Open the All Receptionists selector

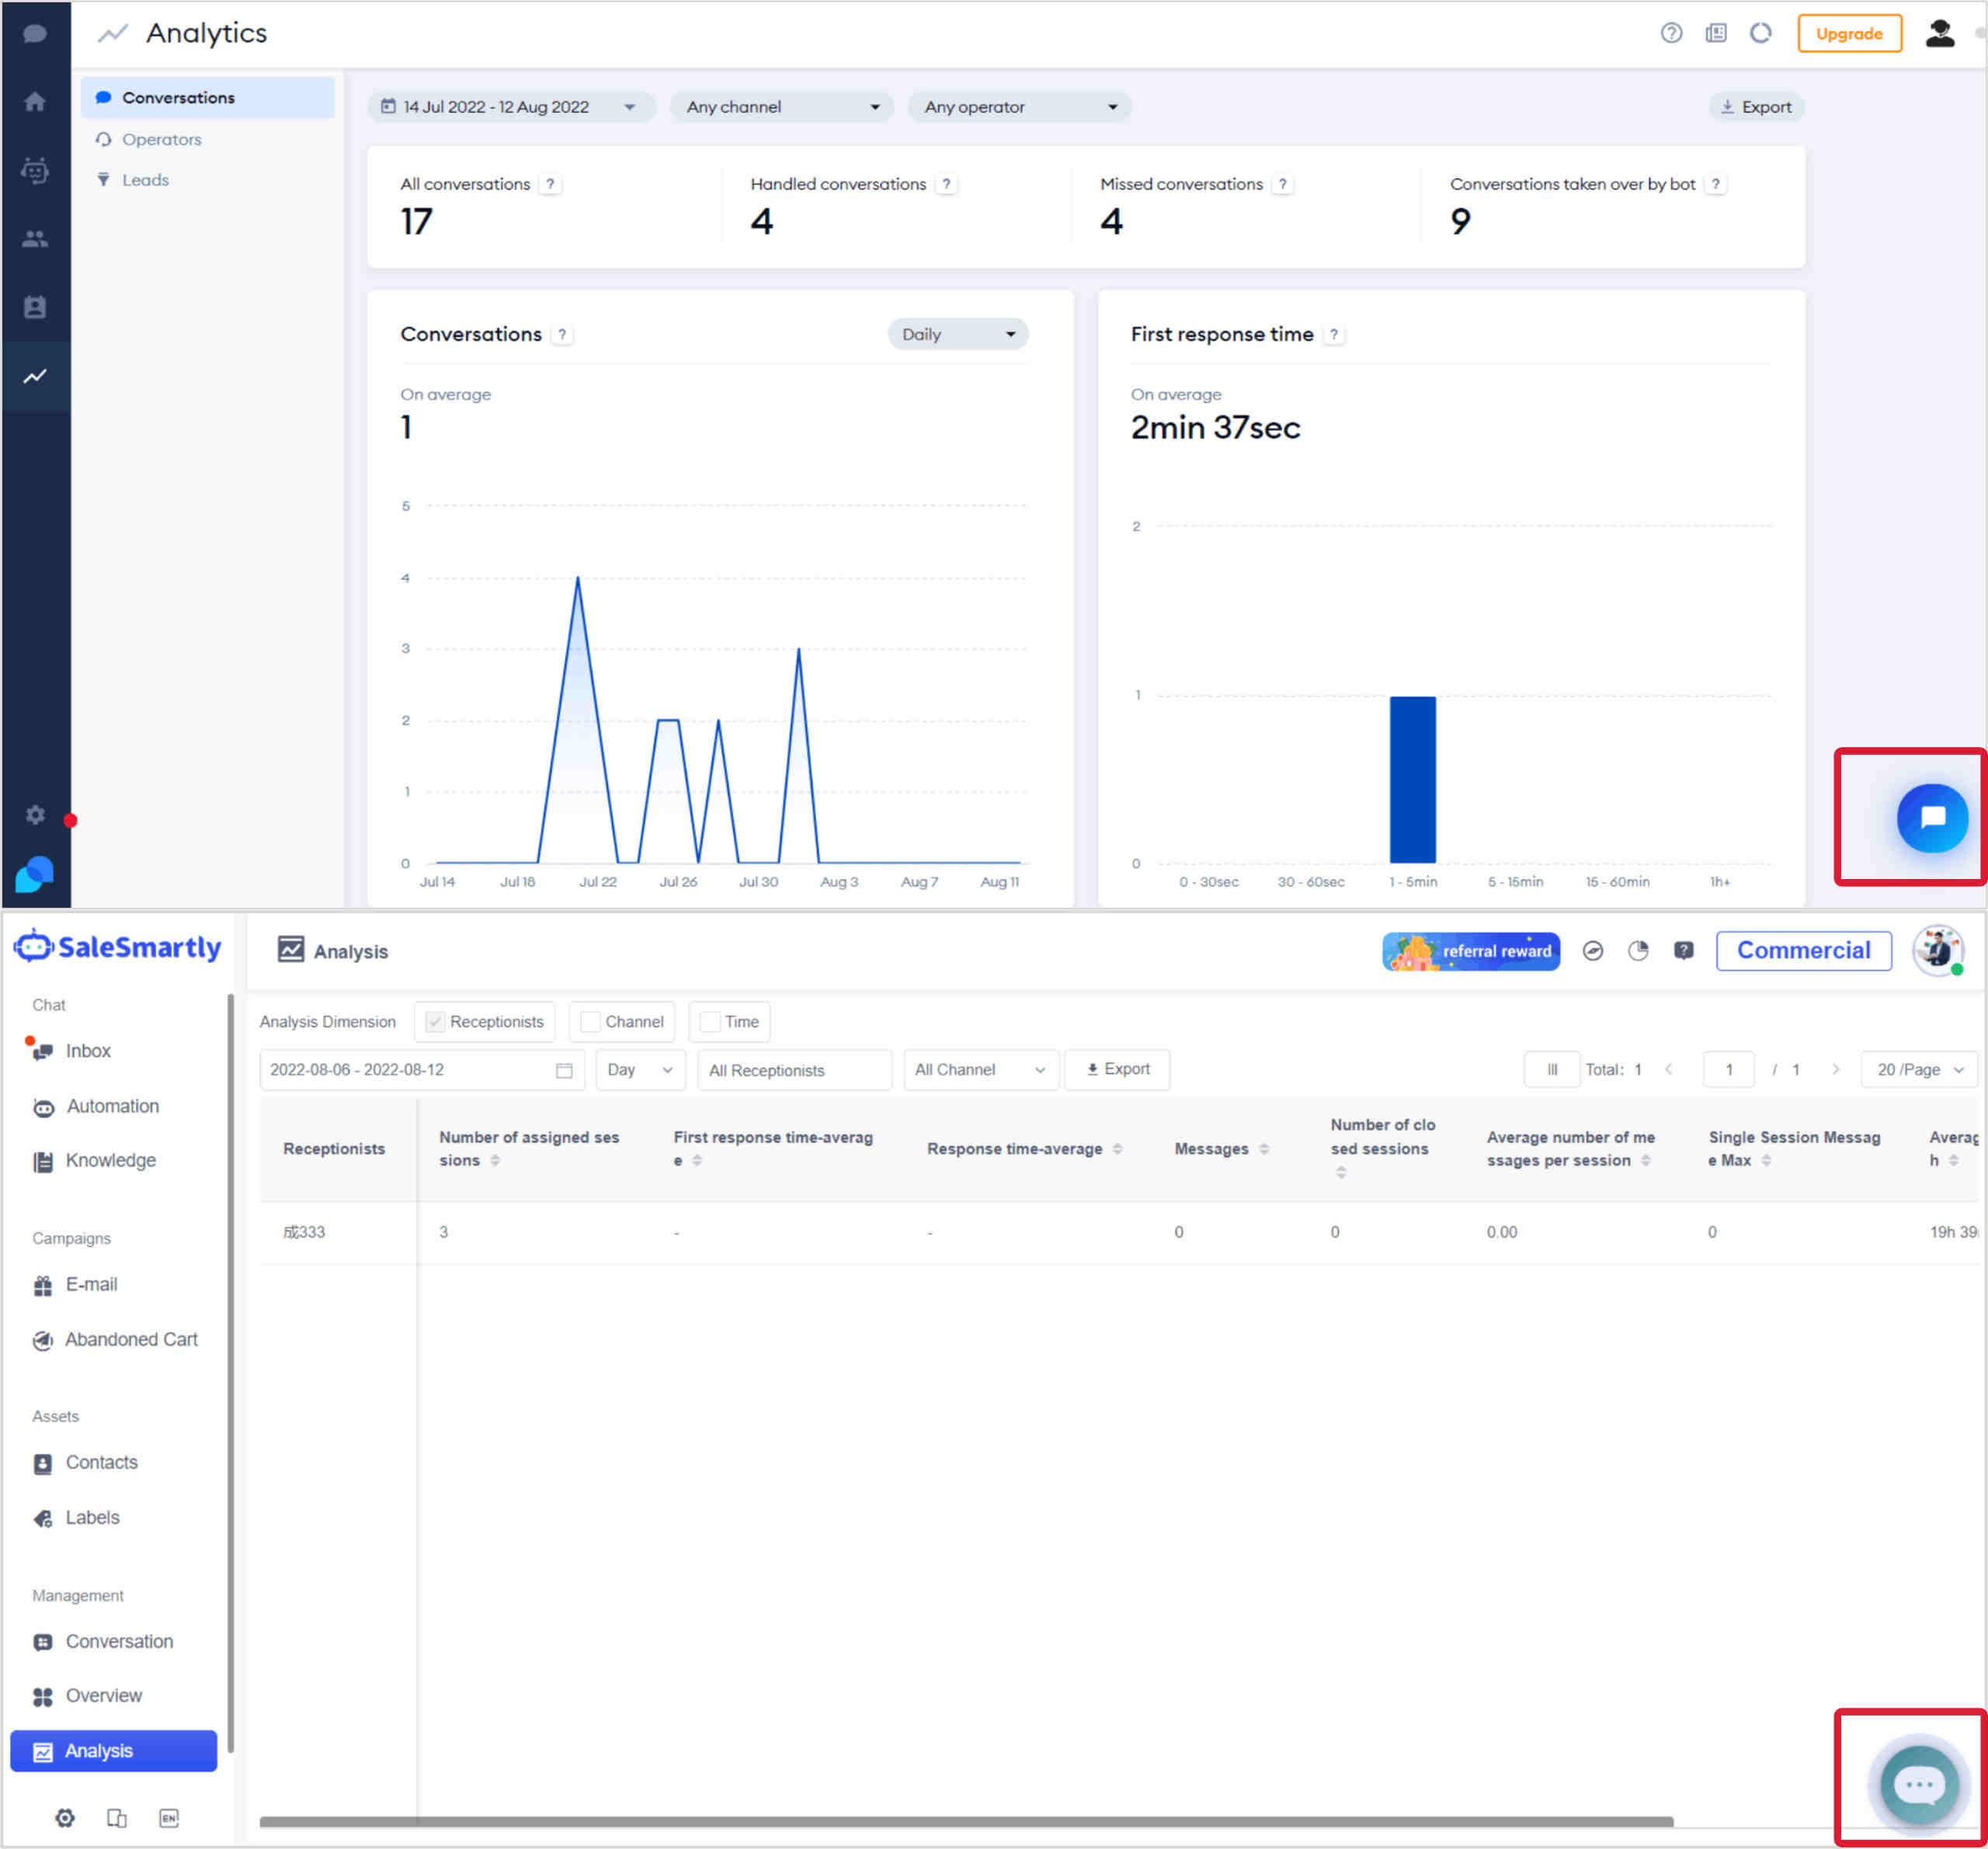[x=794, y=1070]
